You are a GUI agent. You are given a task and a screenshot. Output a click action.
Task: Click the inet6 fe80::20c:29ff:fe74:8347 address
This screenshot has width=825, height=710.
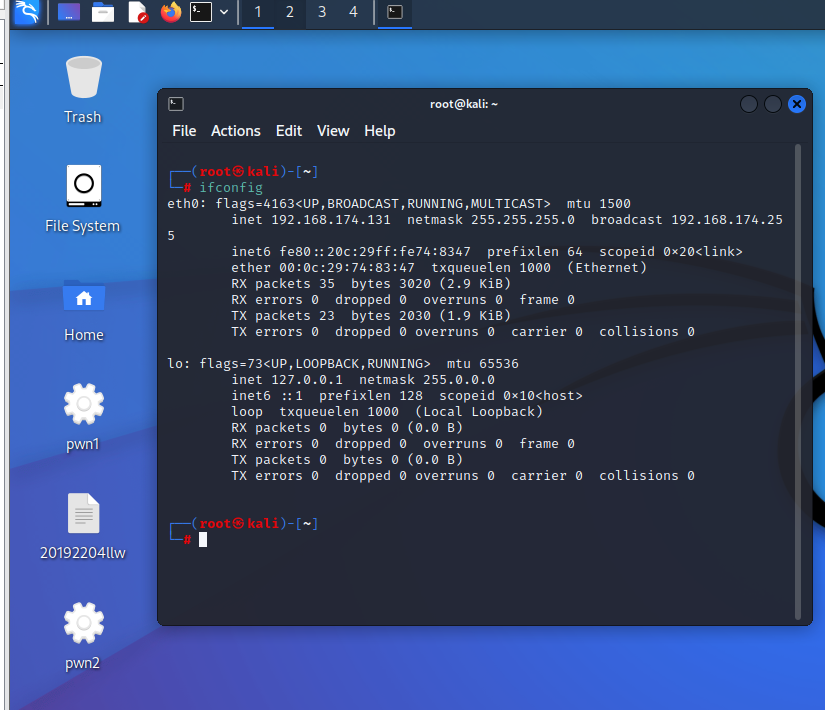point(375,252)
